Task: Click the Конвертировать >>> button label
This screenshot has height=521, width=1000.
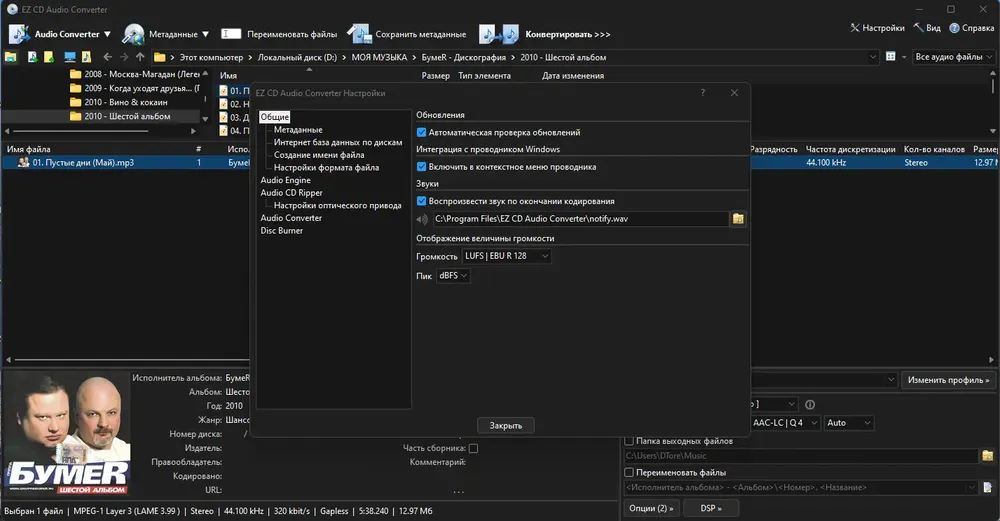Action: click(568, 34)
